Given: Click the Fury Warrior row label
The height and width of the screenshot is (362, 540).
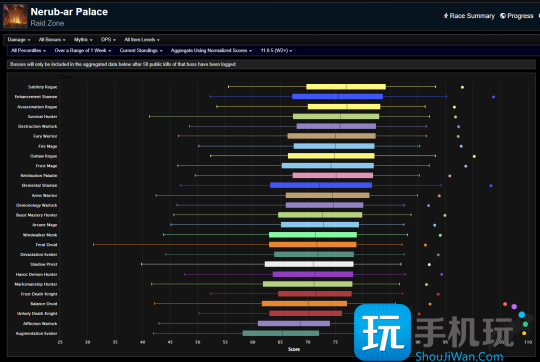Looking at the screenshot, I should coord(45,136).
